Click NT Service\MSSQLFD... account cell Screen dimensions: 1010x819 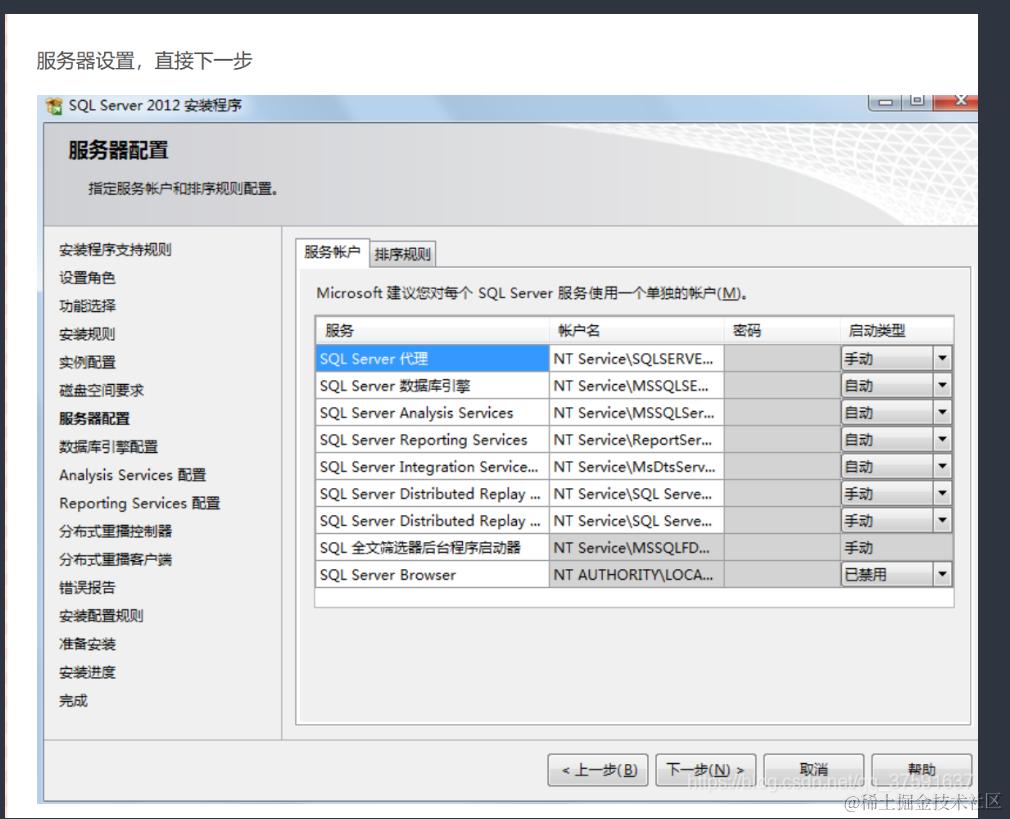pyautogui.click(x=636, y=548)
